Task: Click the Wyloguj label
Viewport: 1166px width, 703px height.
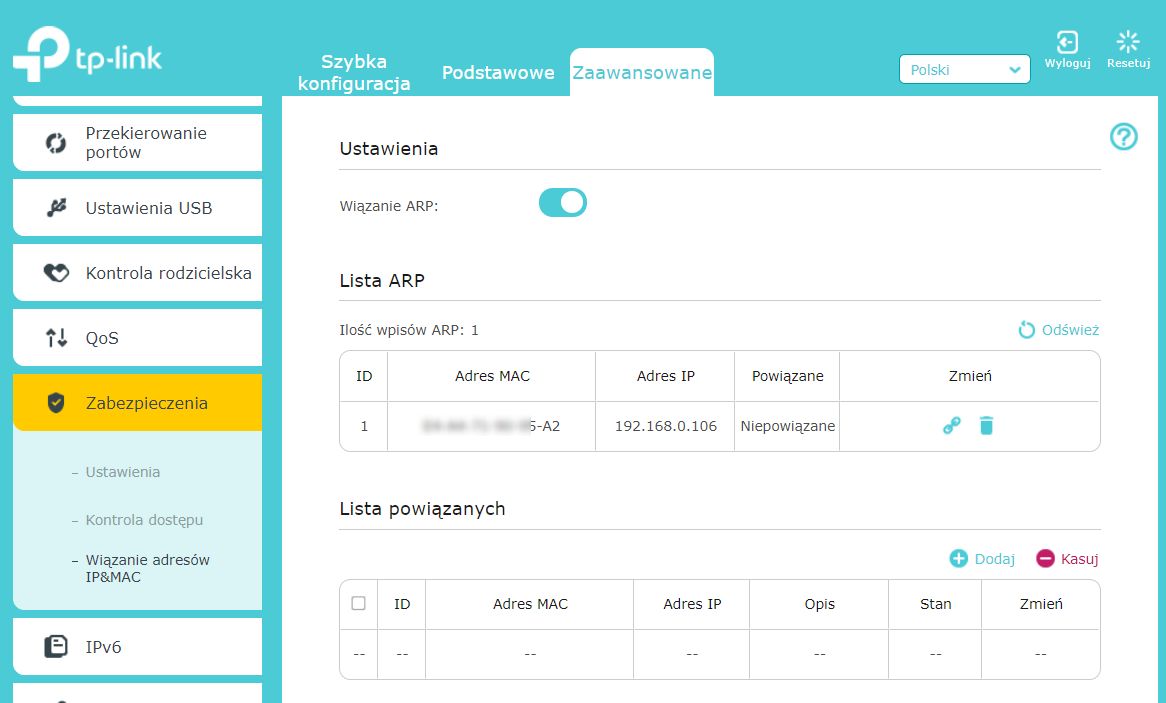Action: click(1067, 63)
